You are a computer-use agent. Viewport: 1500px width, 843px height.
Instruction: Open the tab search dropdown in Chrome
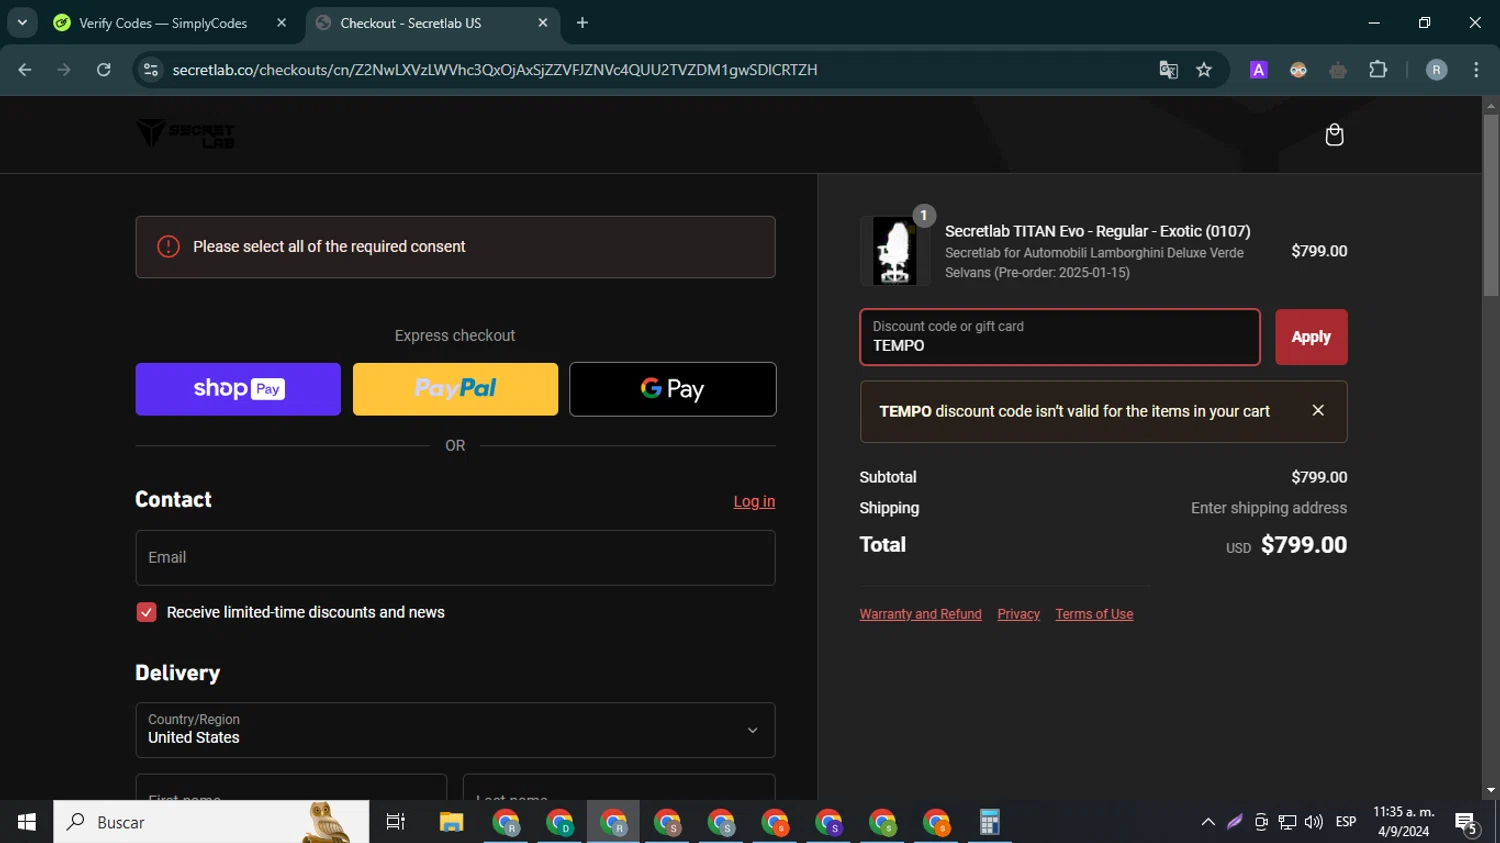pos(22,22)
